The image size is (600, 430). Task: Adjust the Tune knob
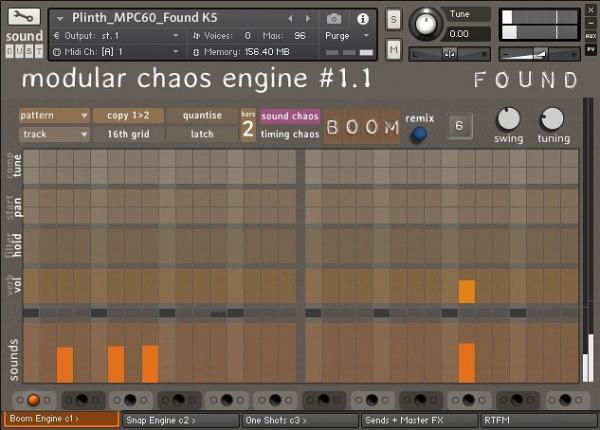pyautogui.click(x=426, y=24)
